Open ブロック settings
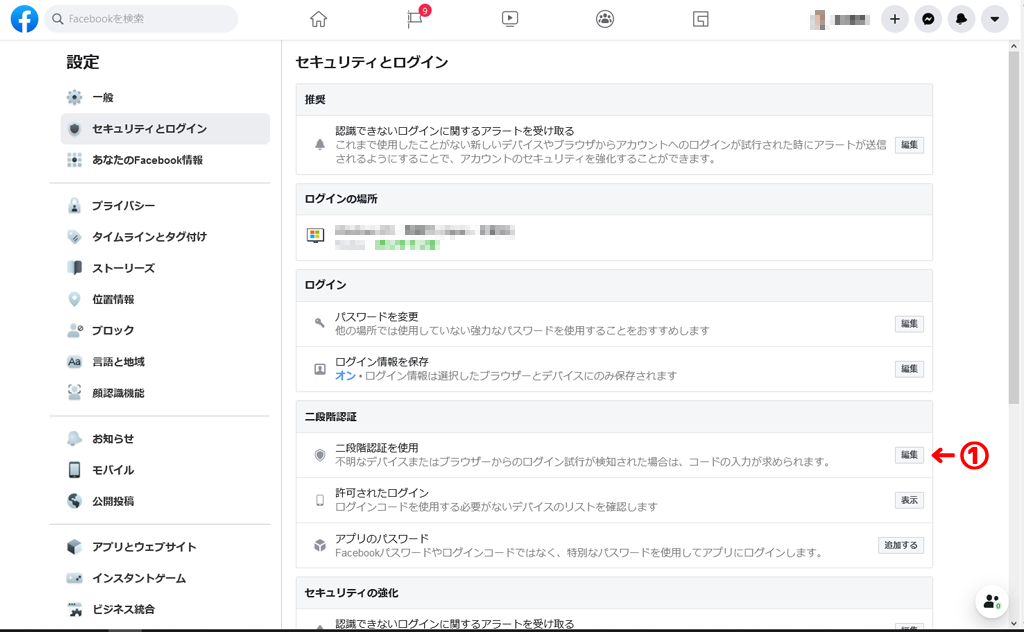The width and height of the screenshot is (1024, 632). (x=165, y=330)
